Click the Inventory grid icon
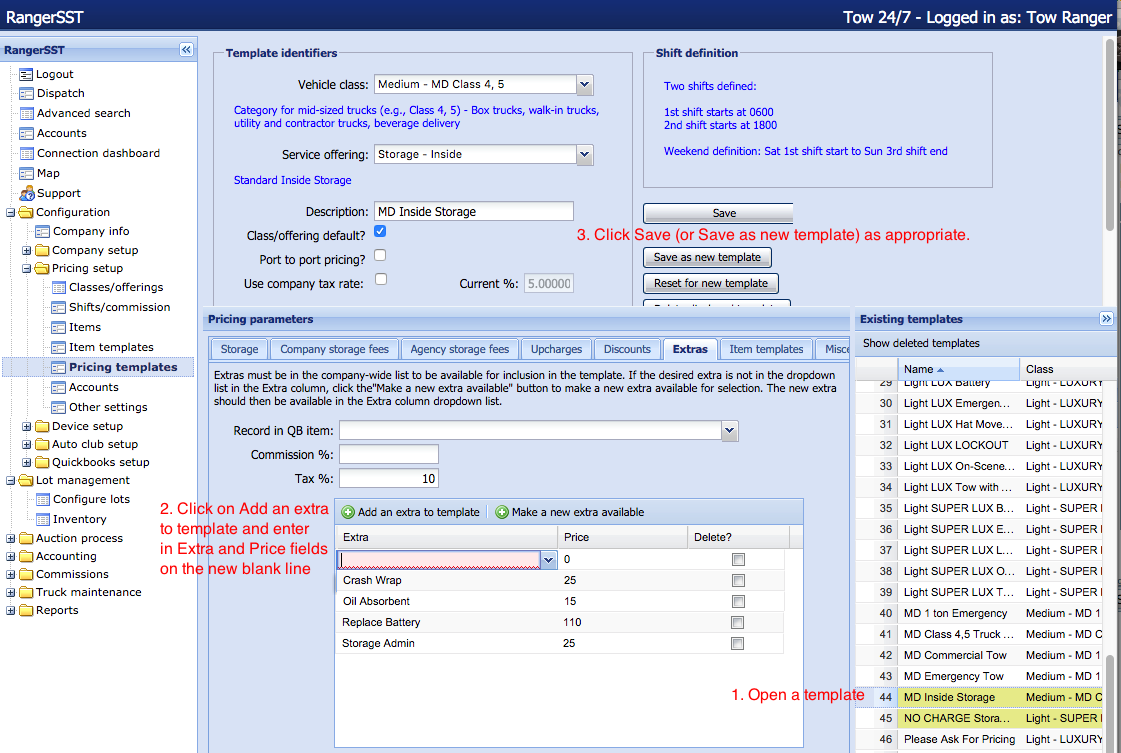This screenshot has height=753, width=1121. pyautogui.click(x=43, y=519)
